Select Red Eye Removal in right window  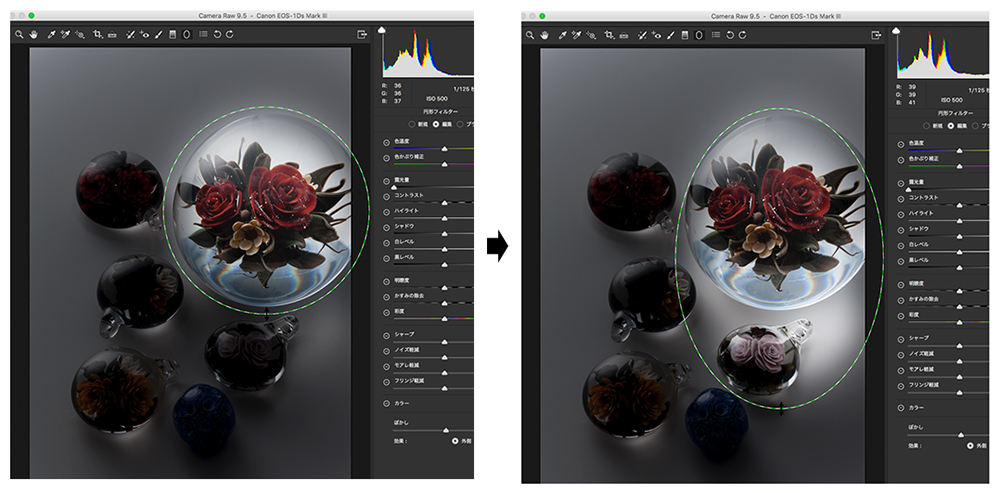656,35
